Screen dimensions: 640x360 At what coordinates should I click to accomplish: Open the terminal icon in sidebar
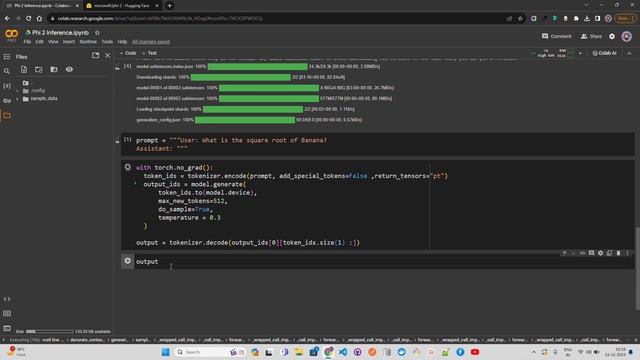coord(7,328)
